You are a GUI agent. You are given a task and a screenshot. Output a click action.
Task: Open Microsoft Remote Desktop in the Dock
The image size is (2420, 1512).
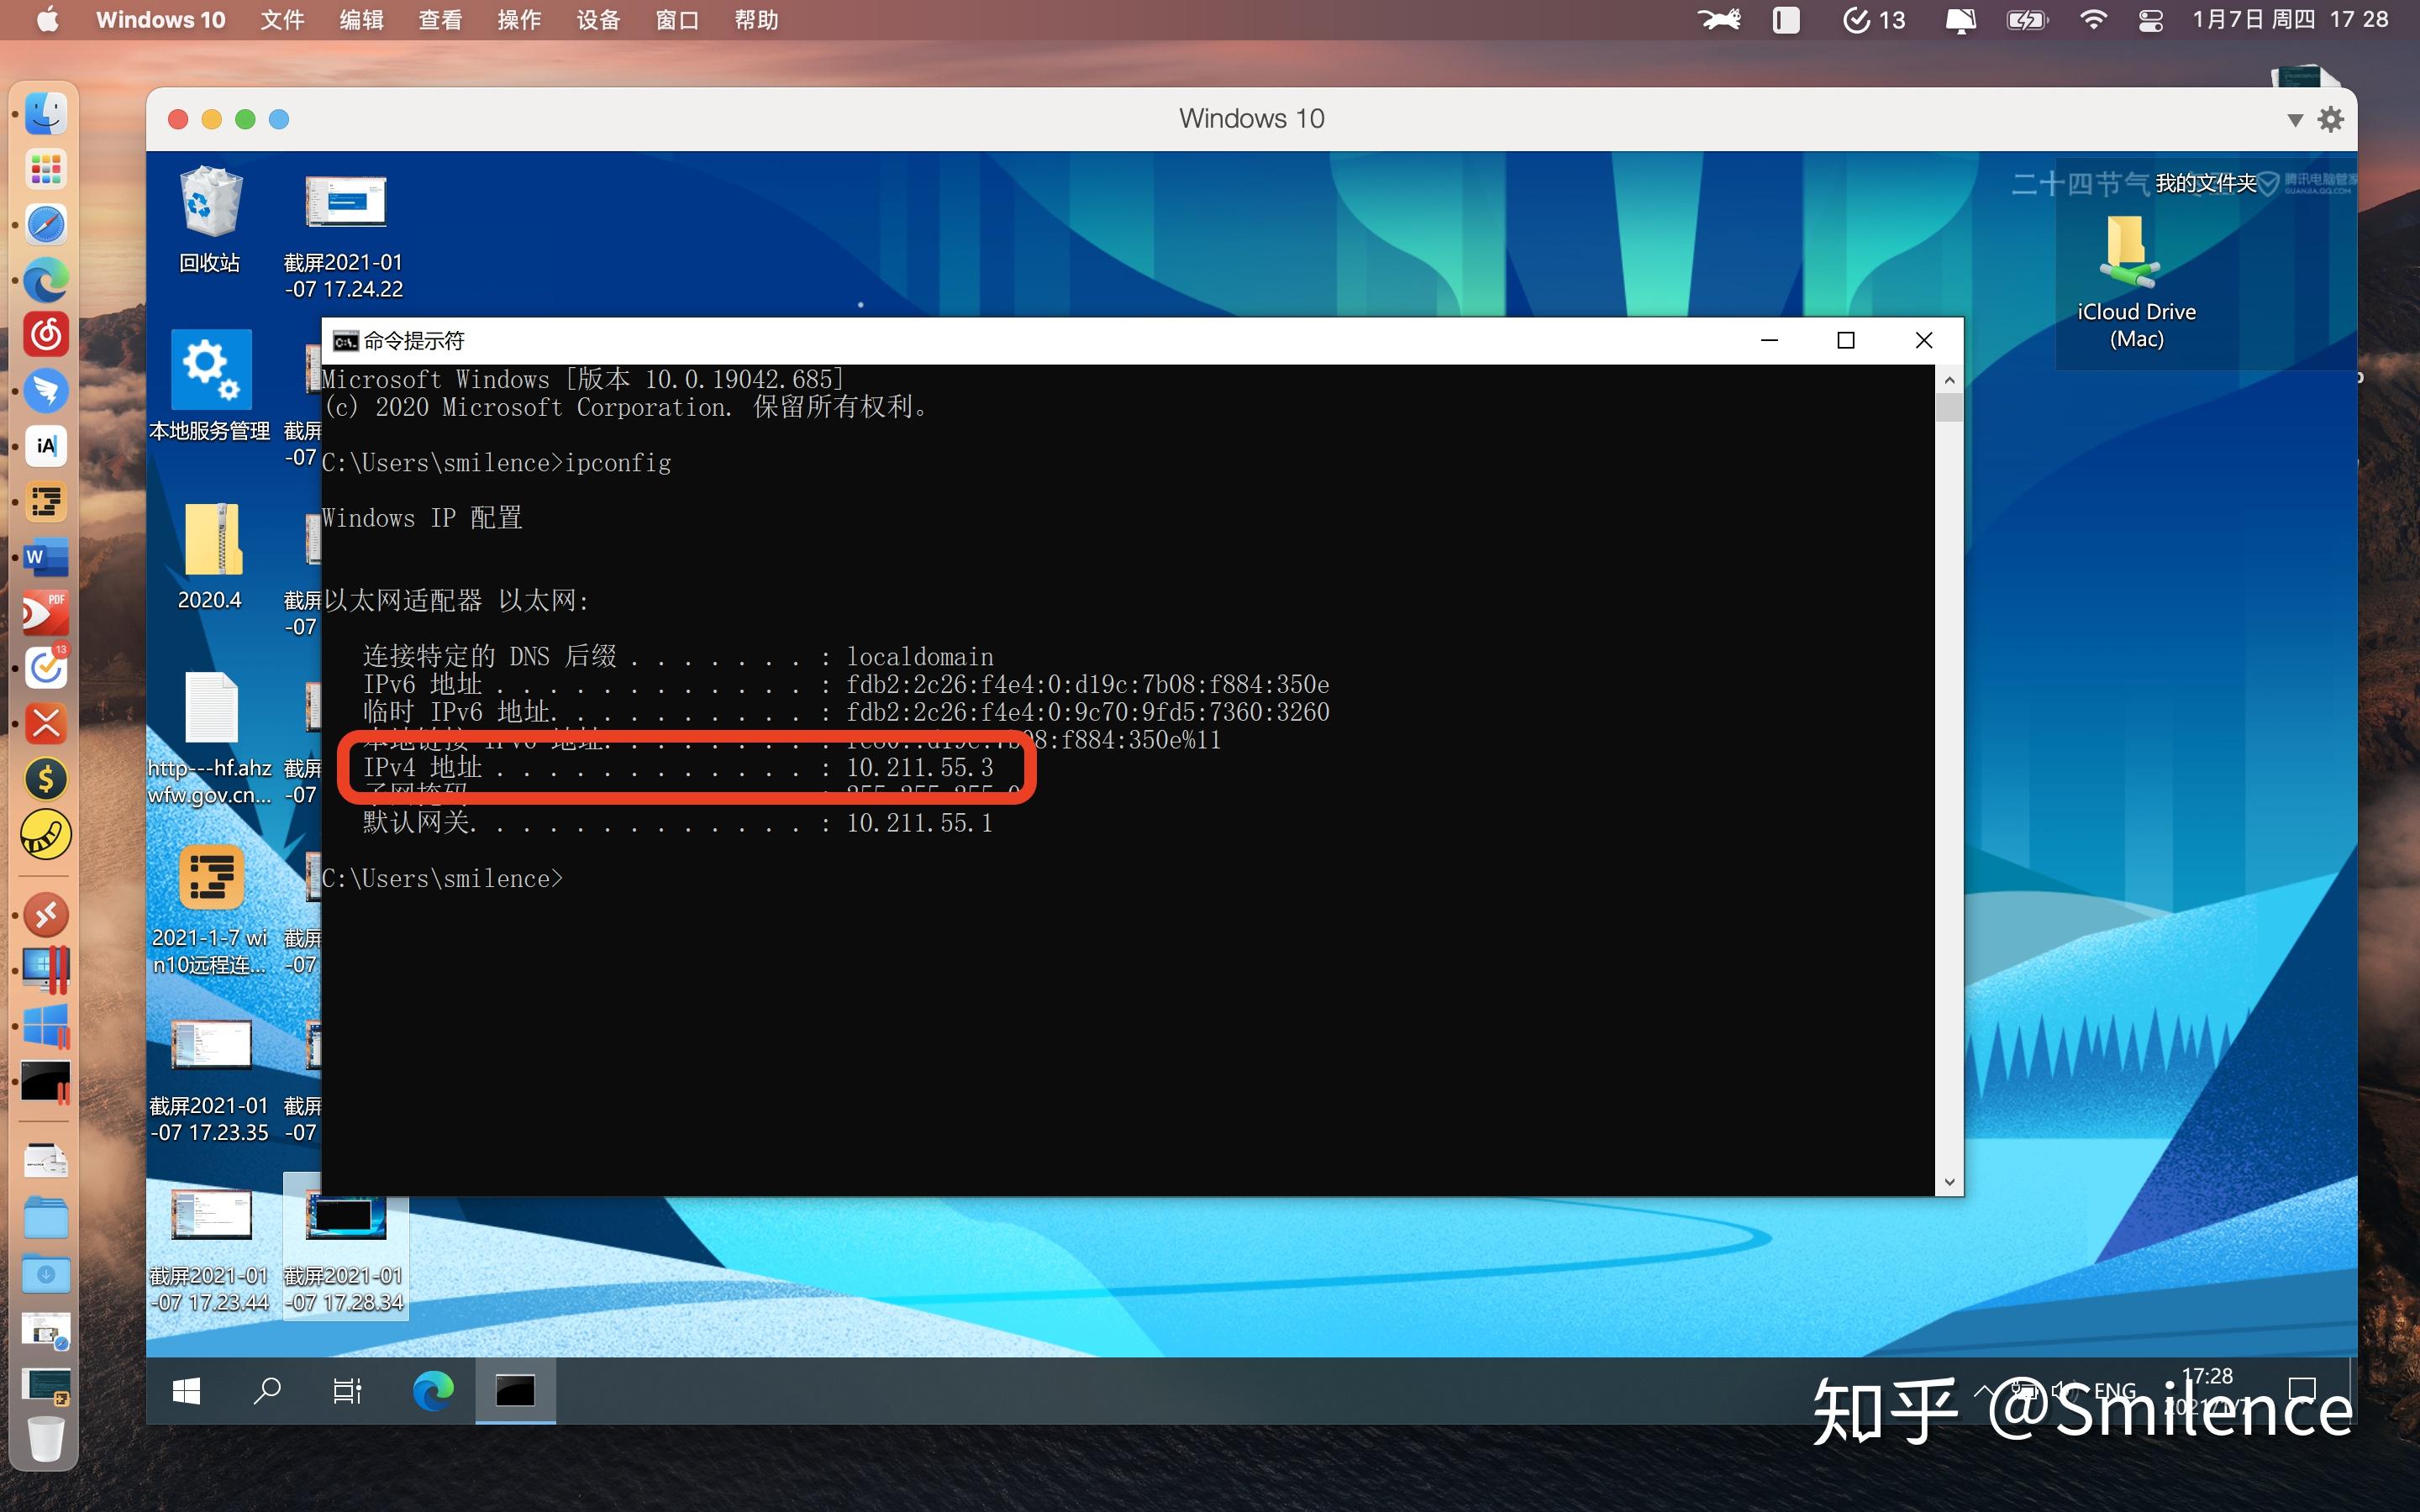point(46,915)
